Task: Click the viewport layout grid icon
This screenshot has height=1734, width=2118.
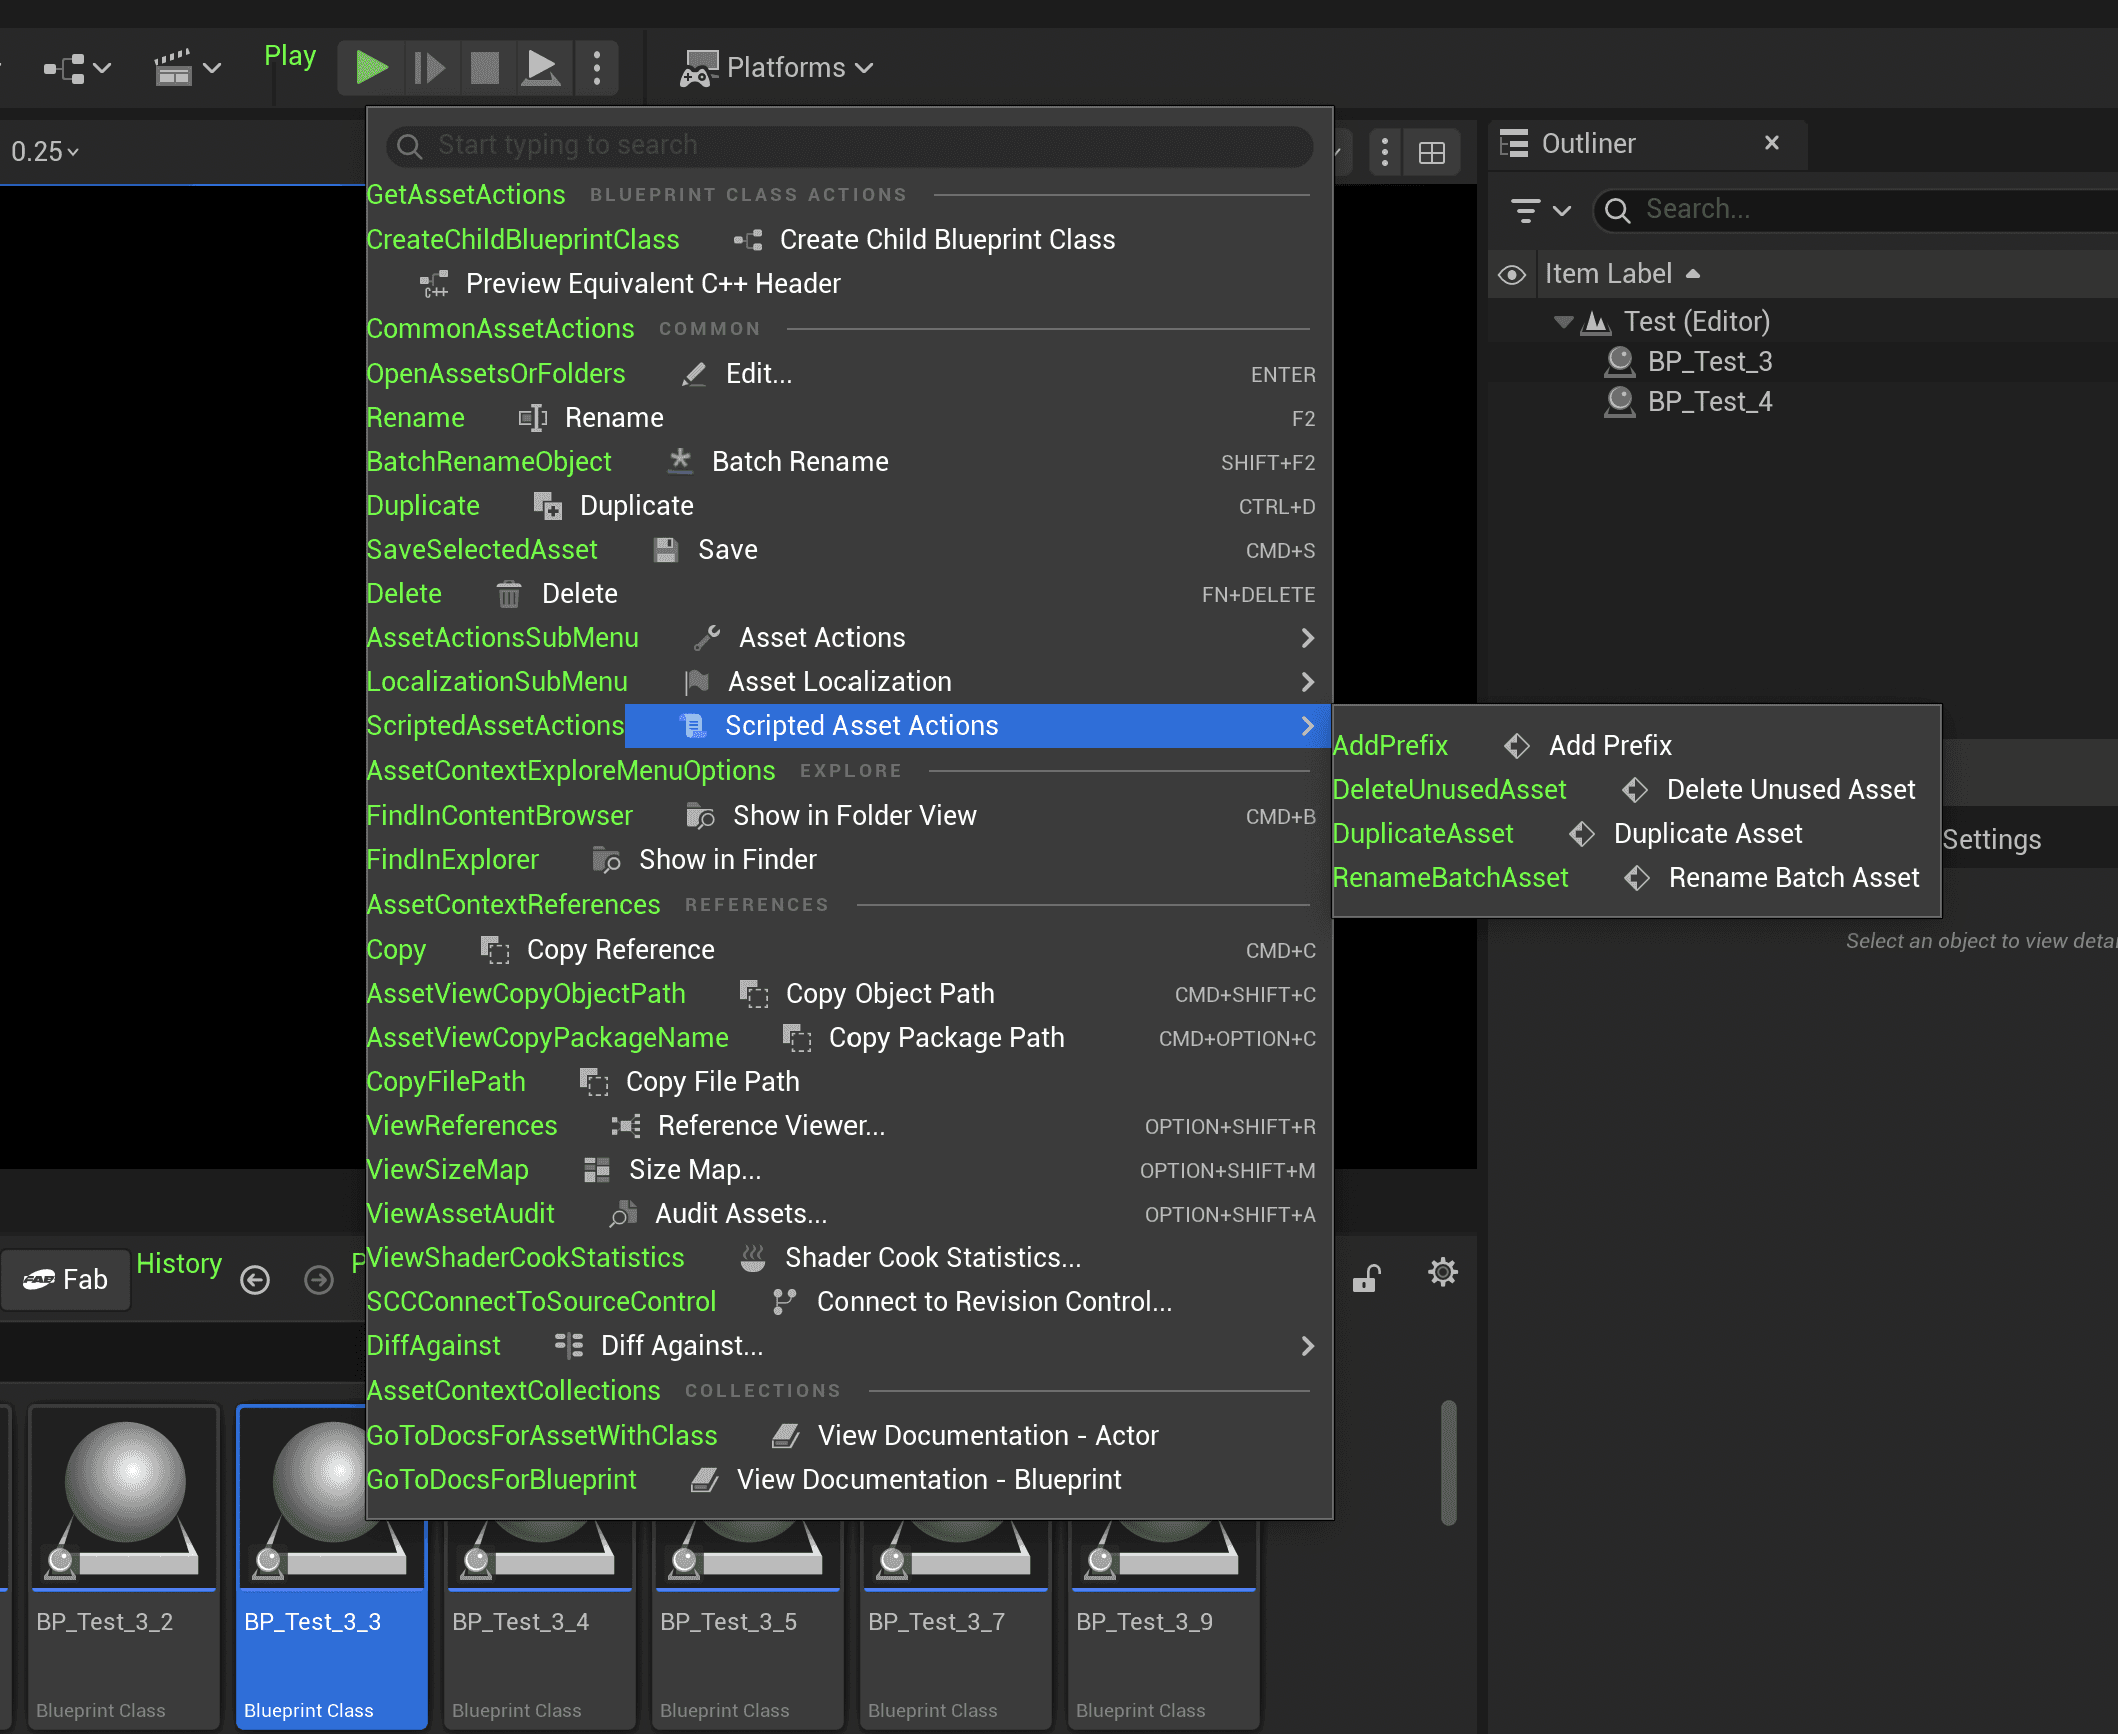Action: point(1432,153)
